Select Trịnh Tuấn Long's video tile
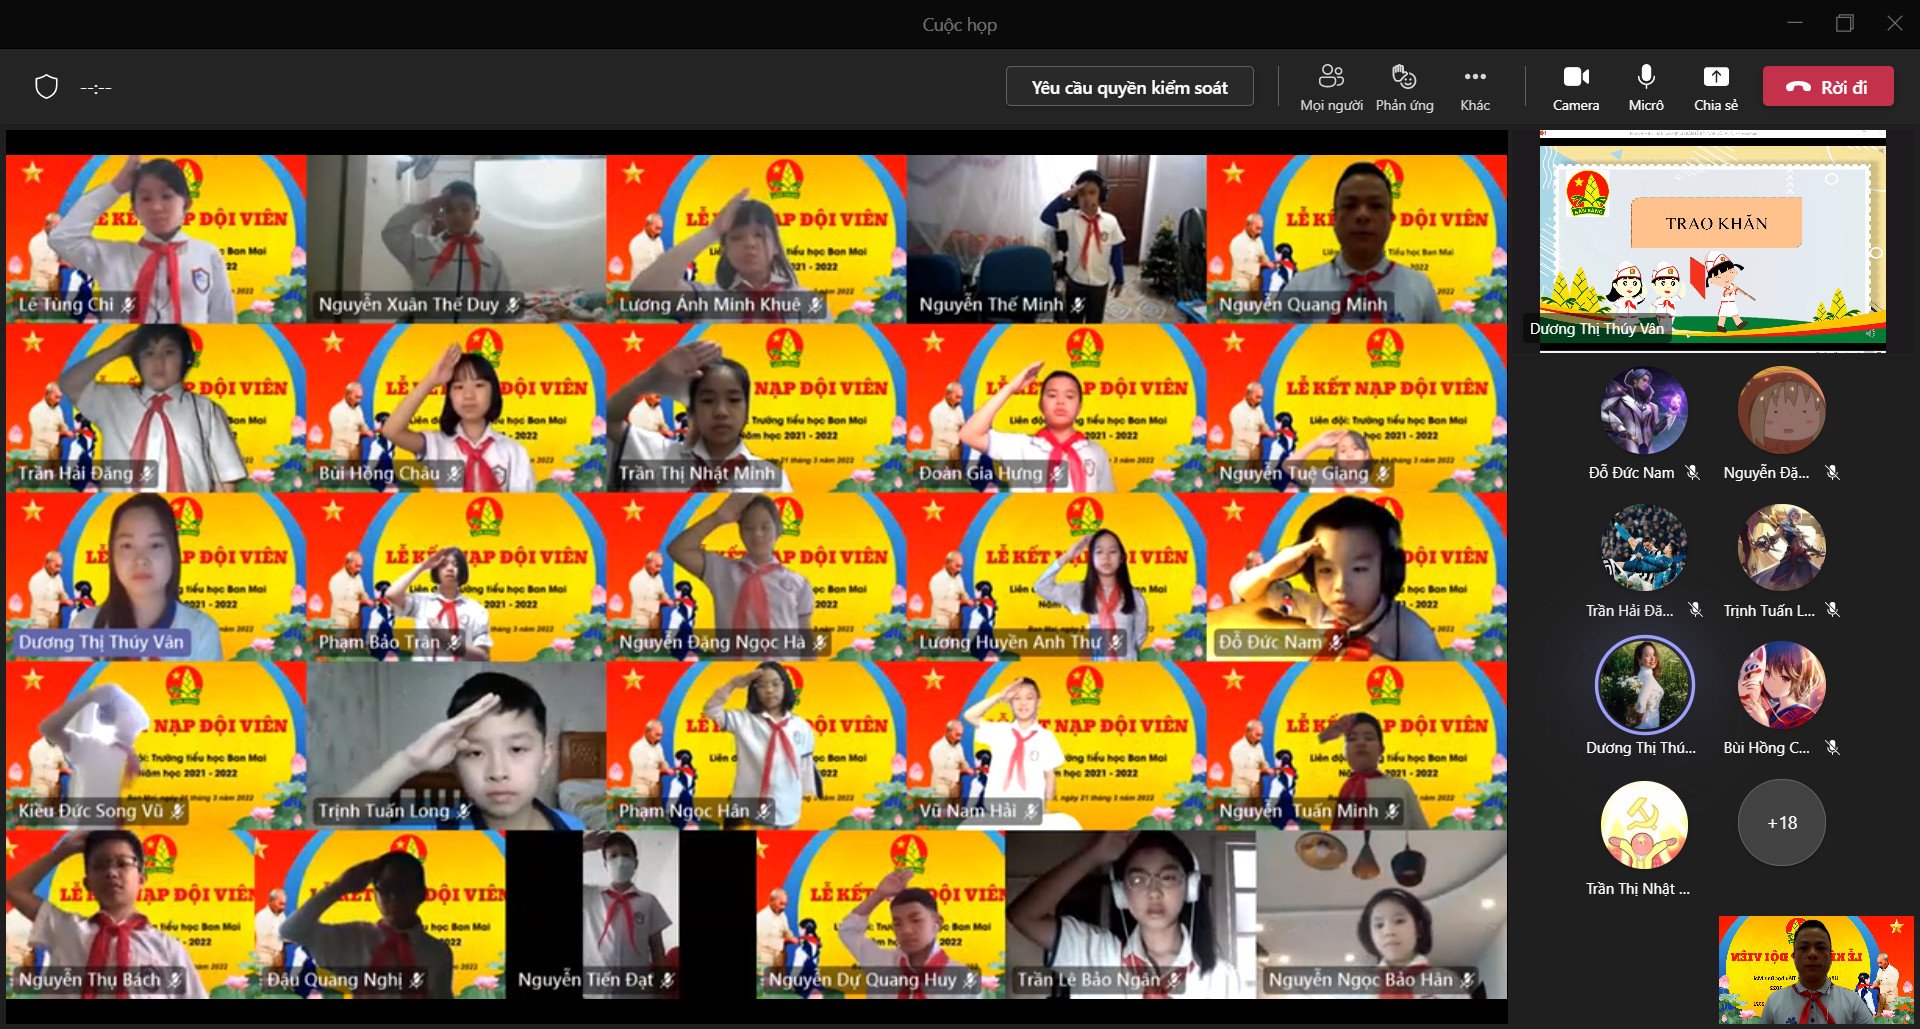Image resolution: width=1920 pixels, height=1029 pixels. click(456, 745)
